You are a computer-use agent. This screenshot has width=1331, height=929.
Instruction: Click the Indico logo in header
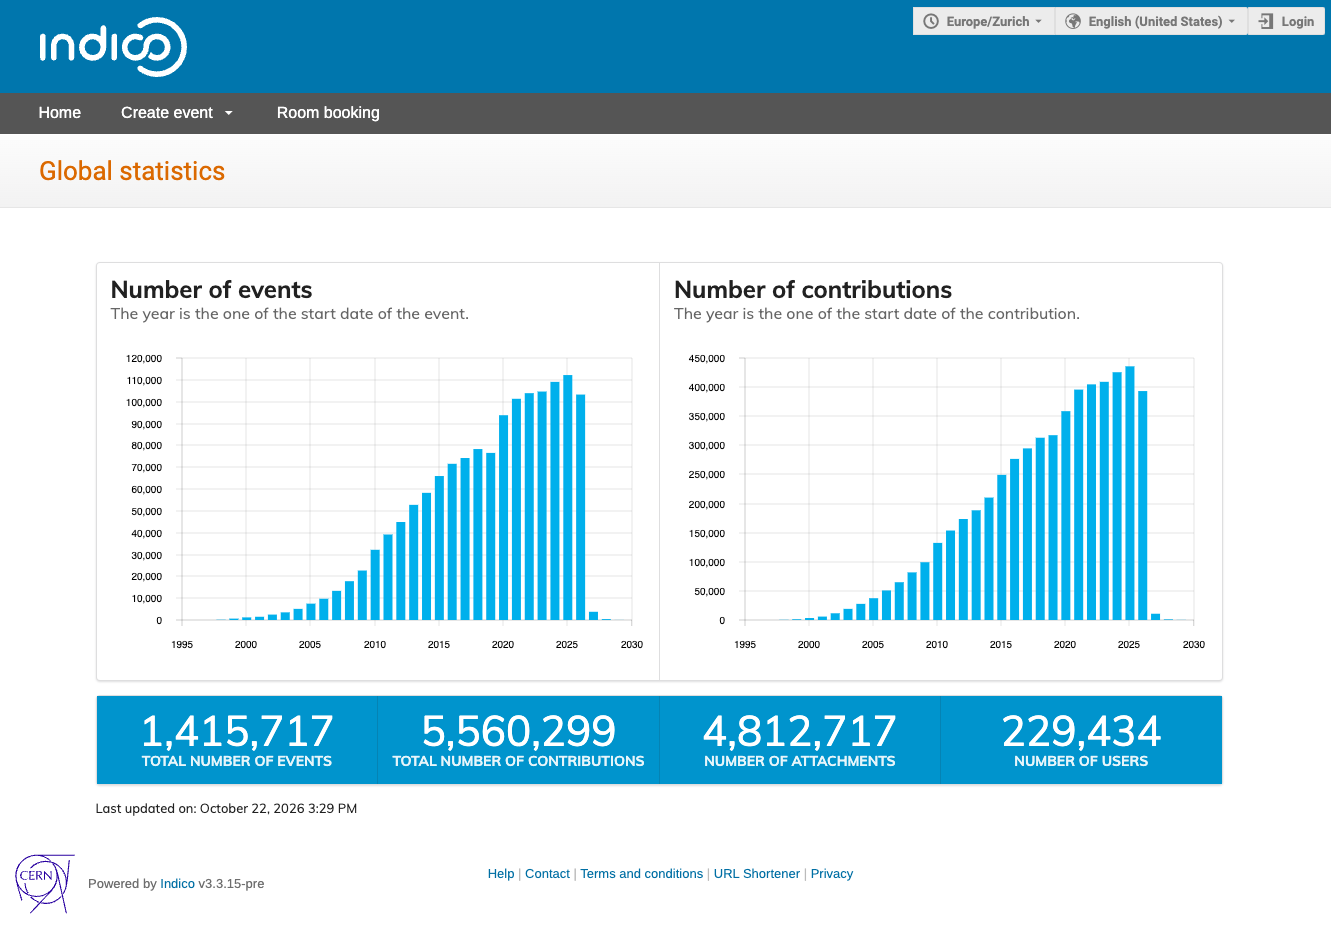point(113,47)
